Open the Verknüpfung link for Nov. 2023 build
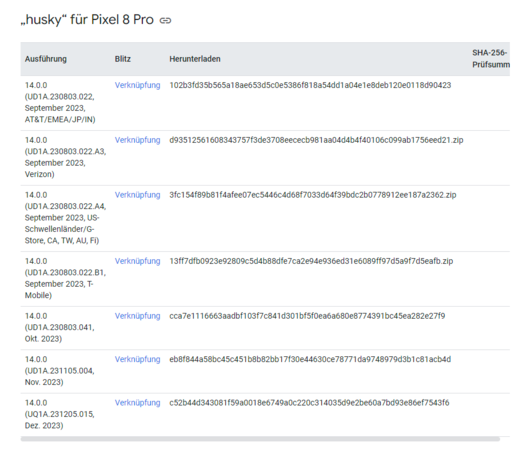Viewport: 519px width, 450px height. click(137, 359)
